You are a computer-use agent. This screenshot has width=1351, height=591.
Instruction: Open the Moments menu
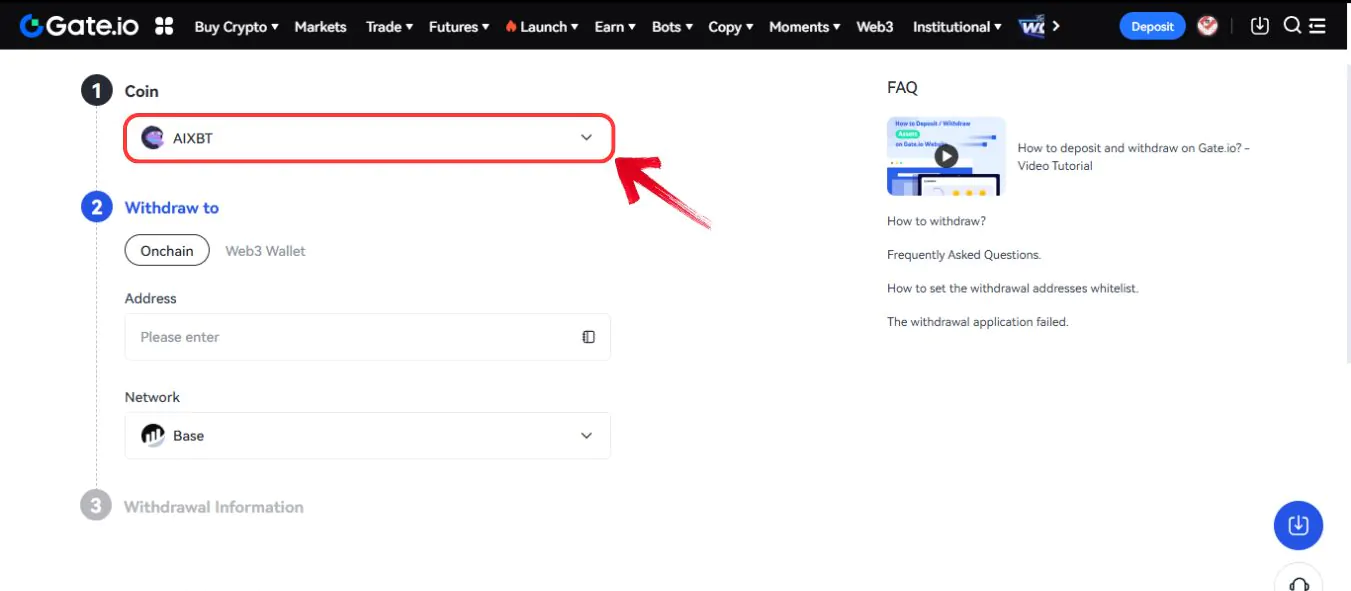coord(805,27)
